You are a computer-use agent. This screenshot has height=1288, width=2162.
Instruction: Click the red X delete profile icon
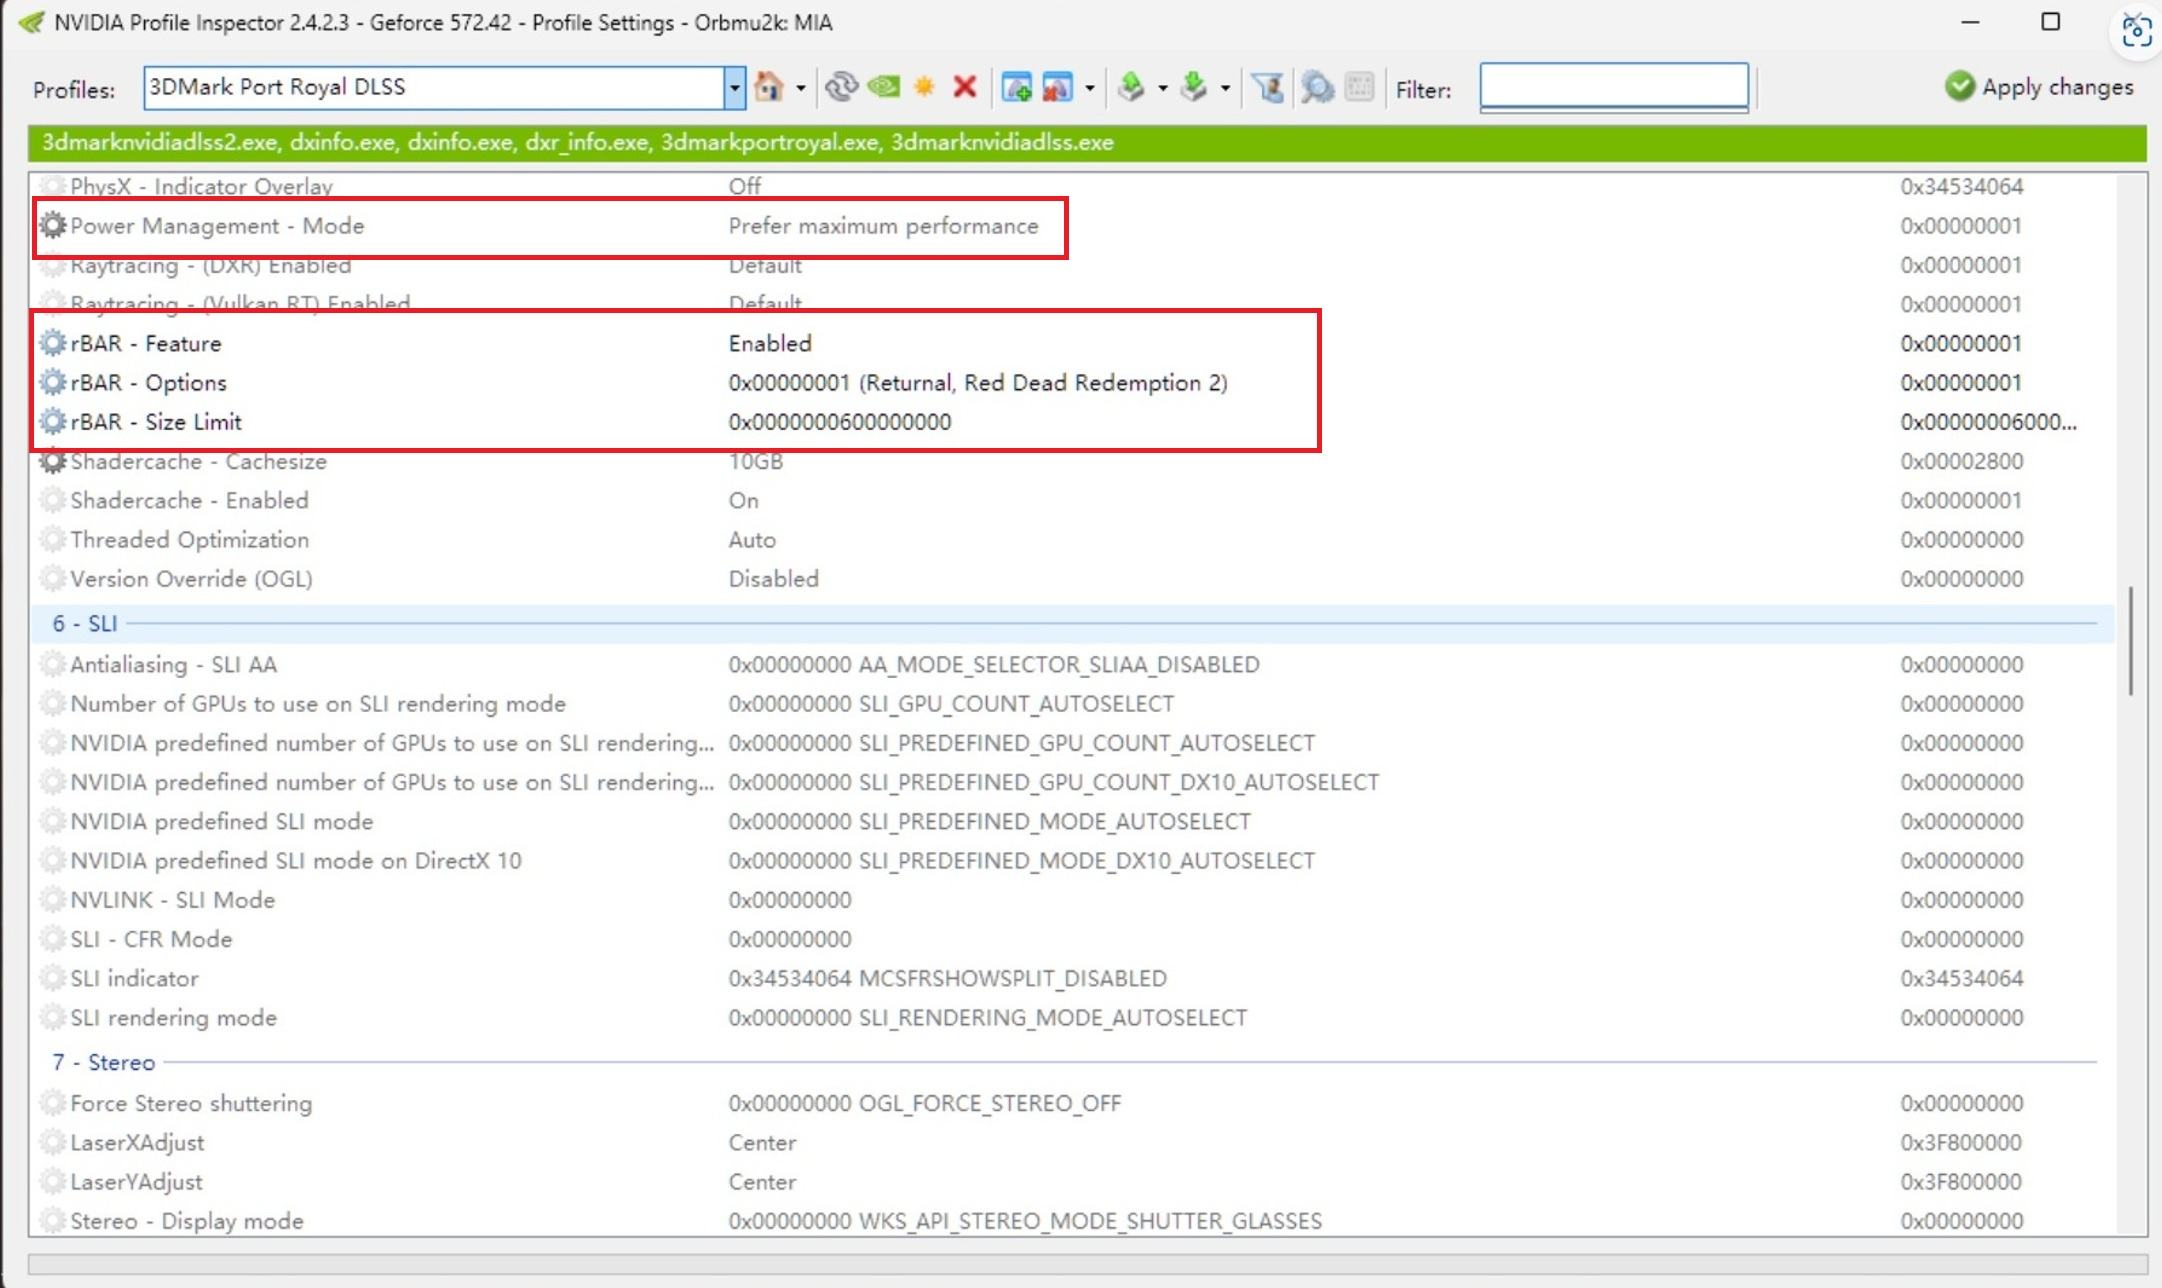[x=965, y=88]
